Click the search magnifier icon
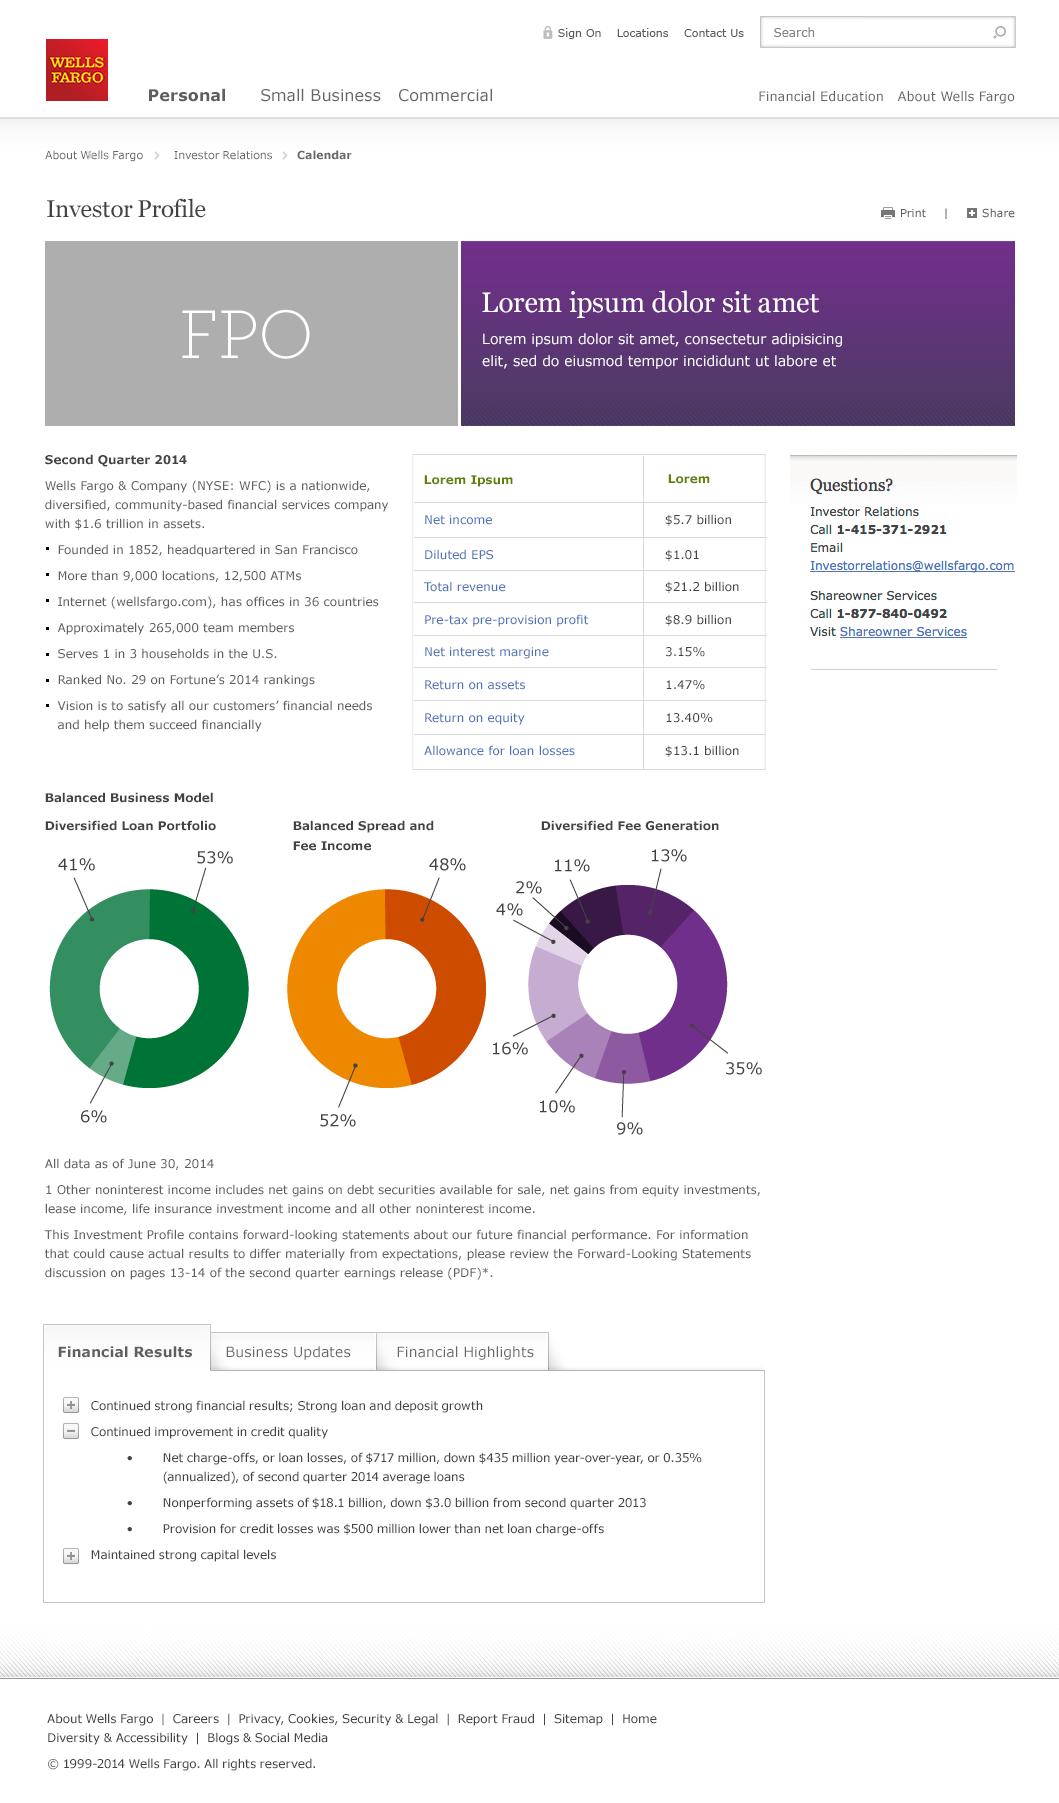This screenshot has width=1059, height=1803. pyautogui.click(x=999, y=32)
